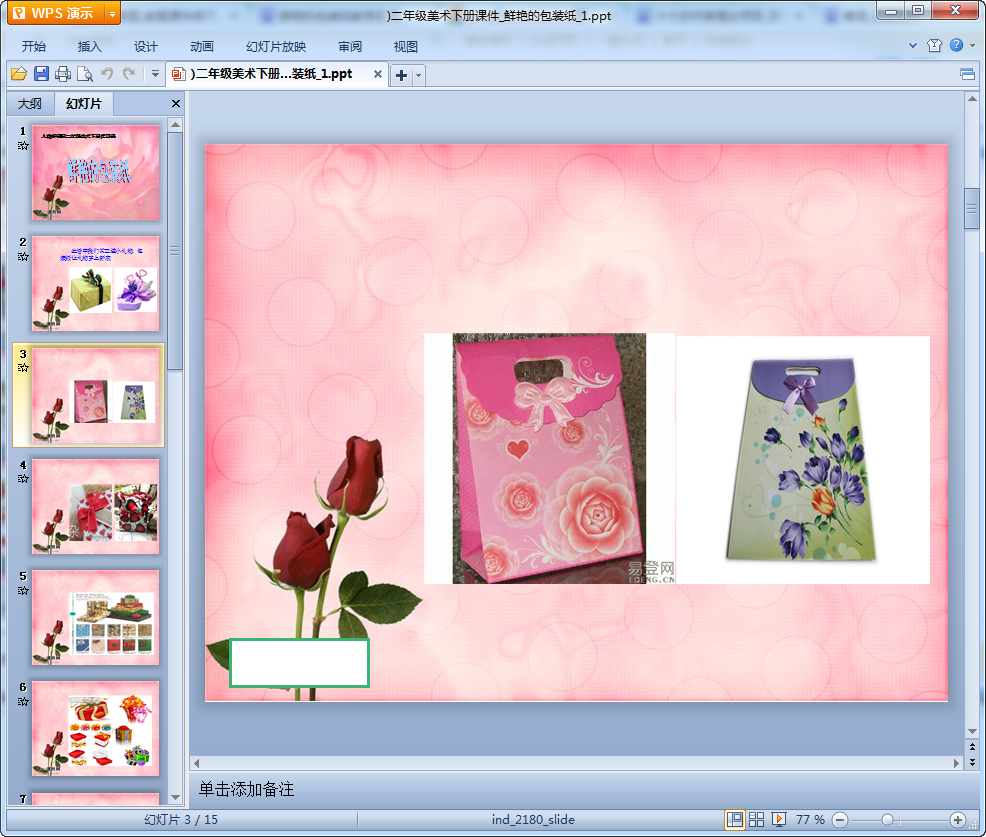Select slide 1 thumbnail
This screenshot has width=986, height=837.
pyautogui.click(x=96, y=172)
